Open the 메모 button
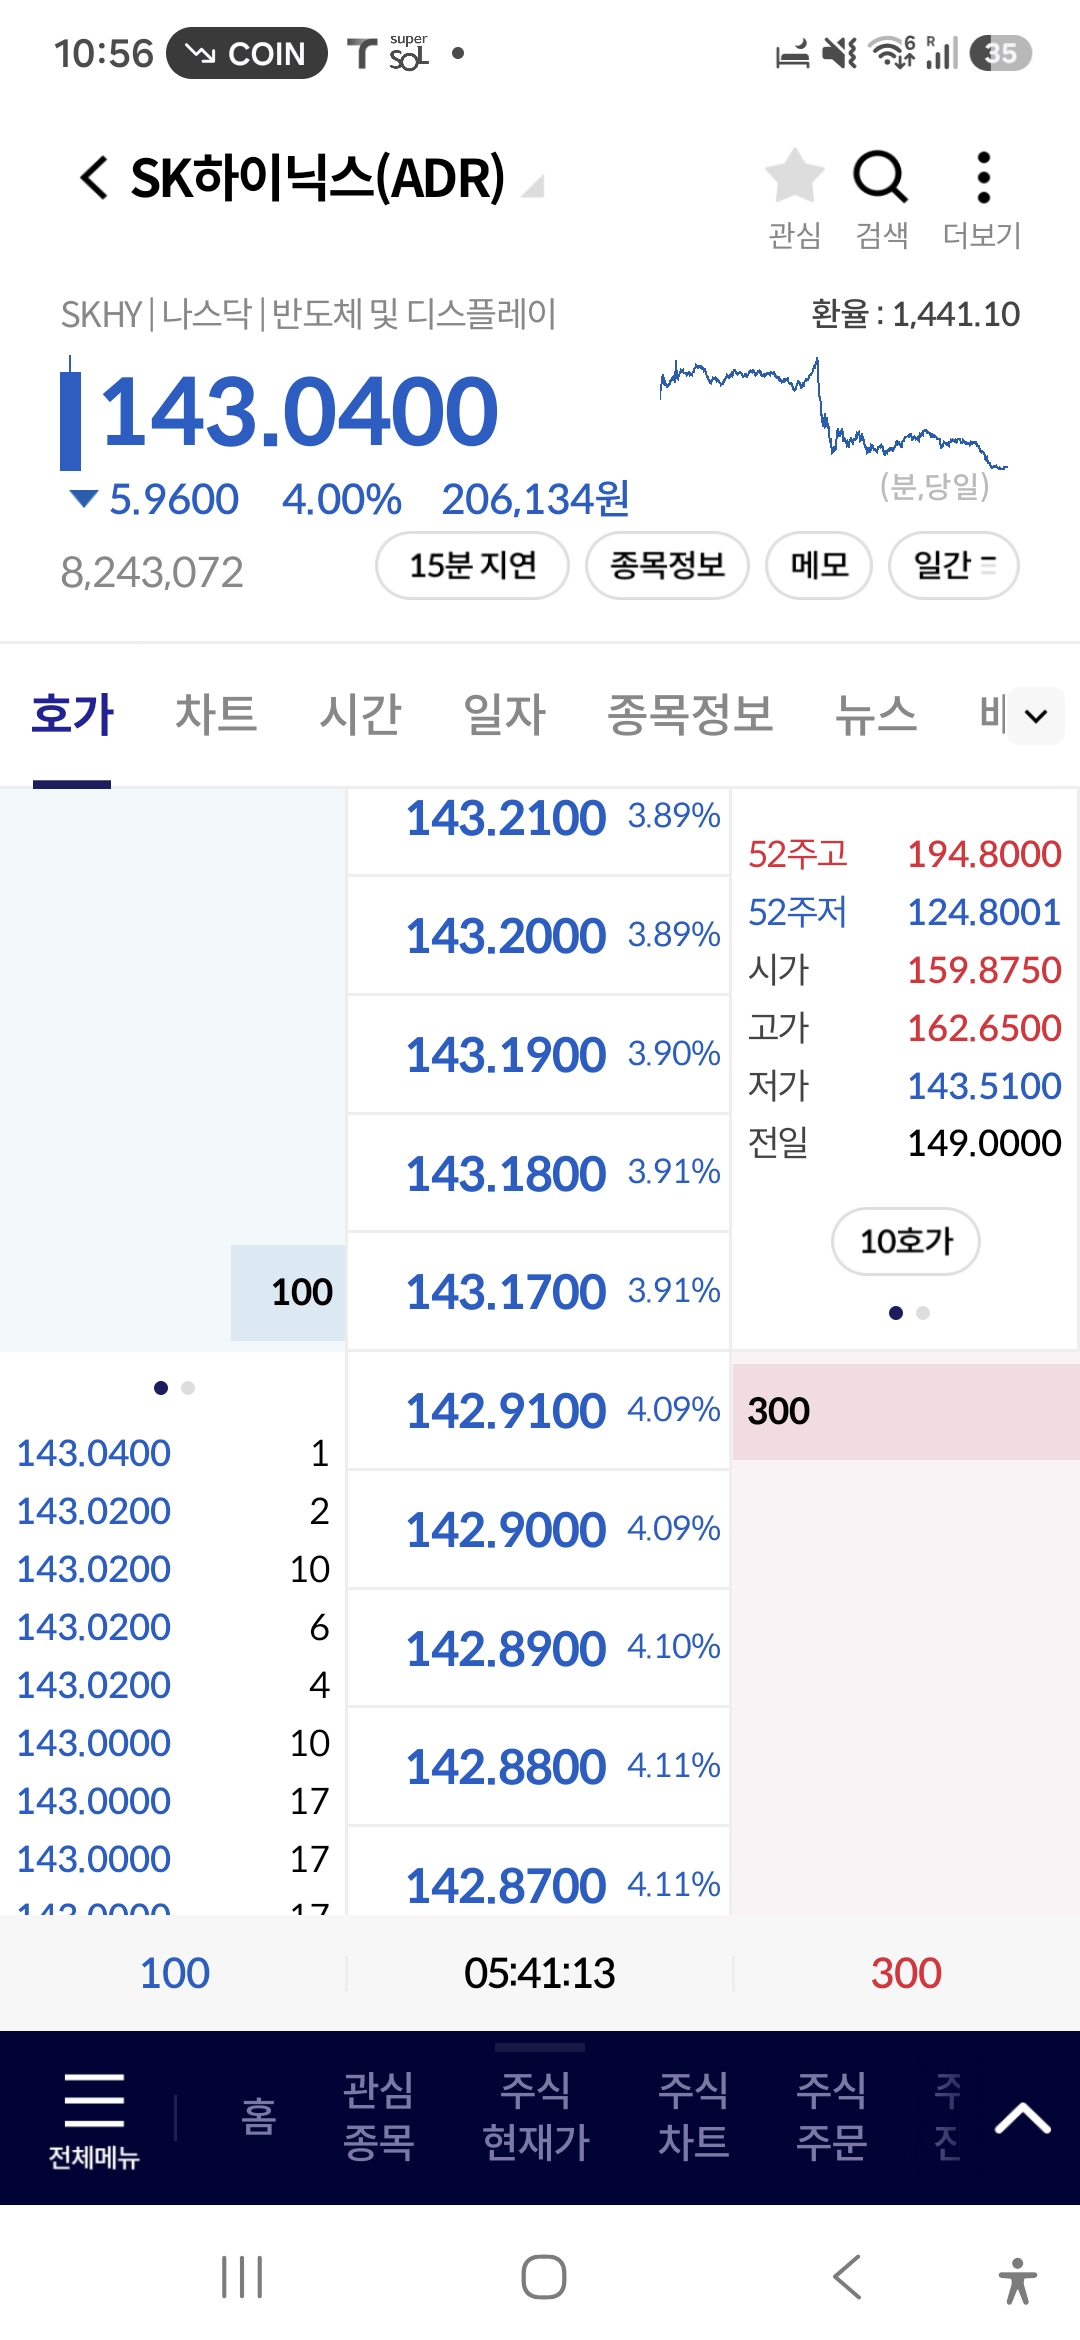1080x2340 pixels. (x=819, y=566)
